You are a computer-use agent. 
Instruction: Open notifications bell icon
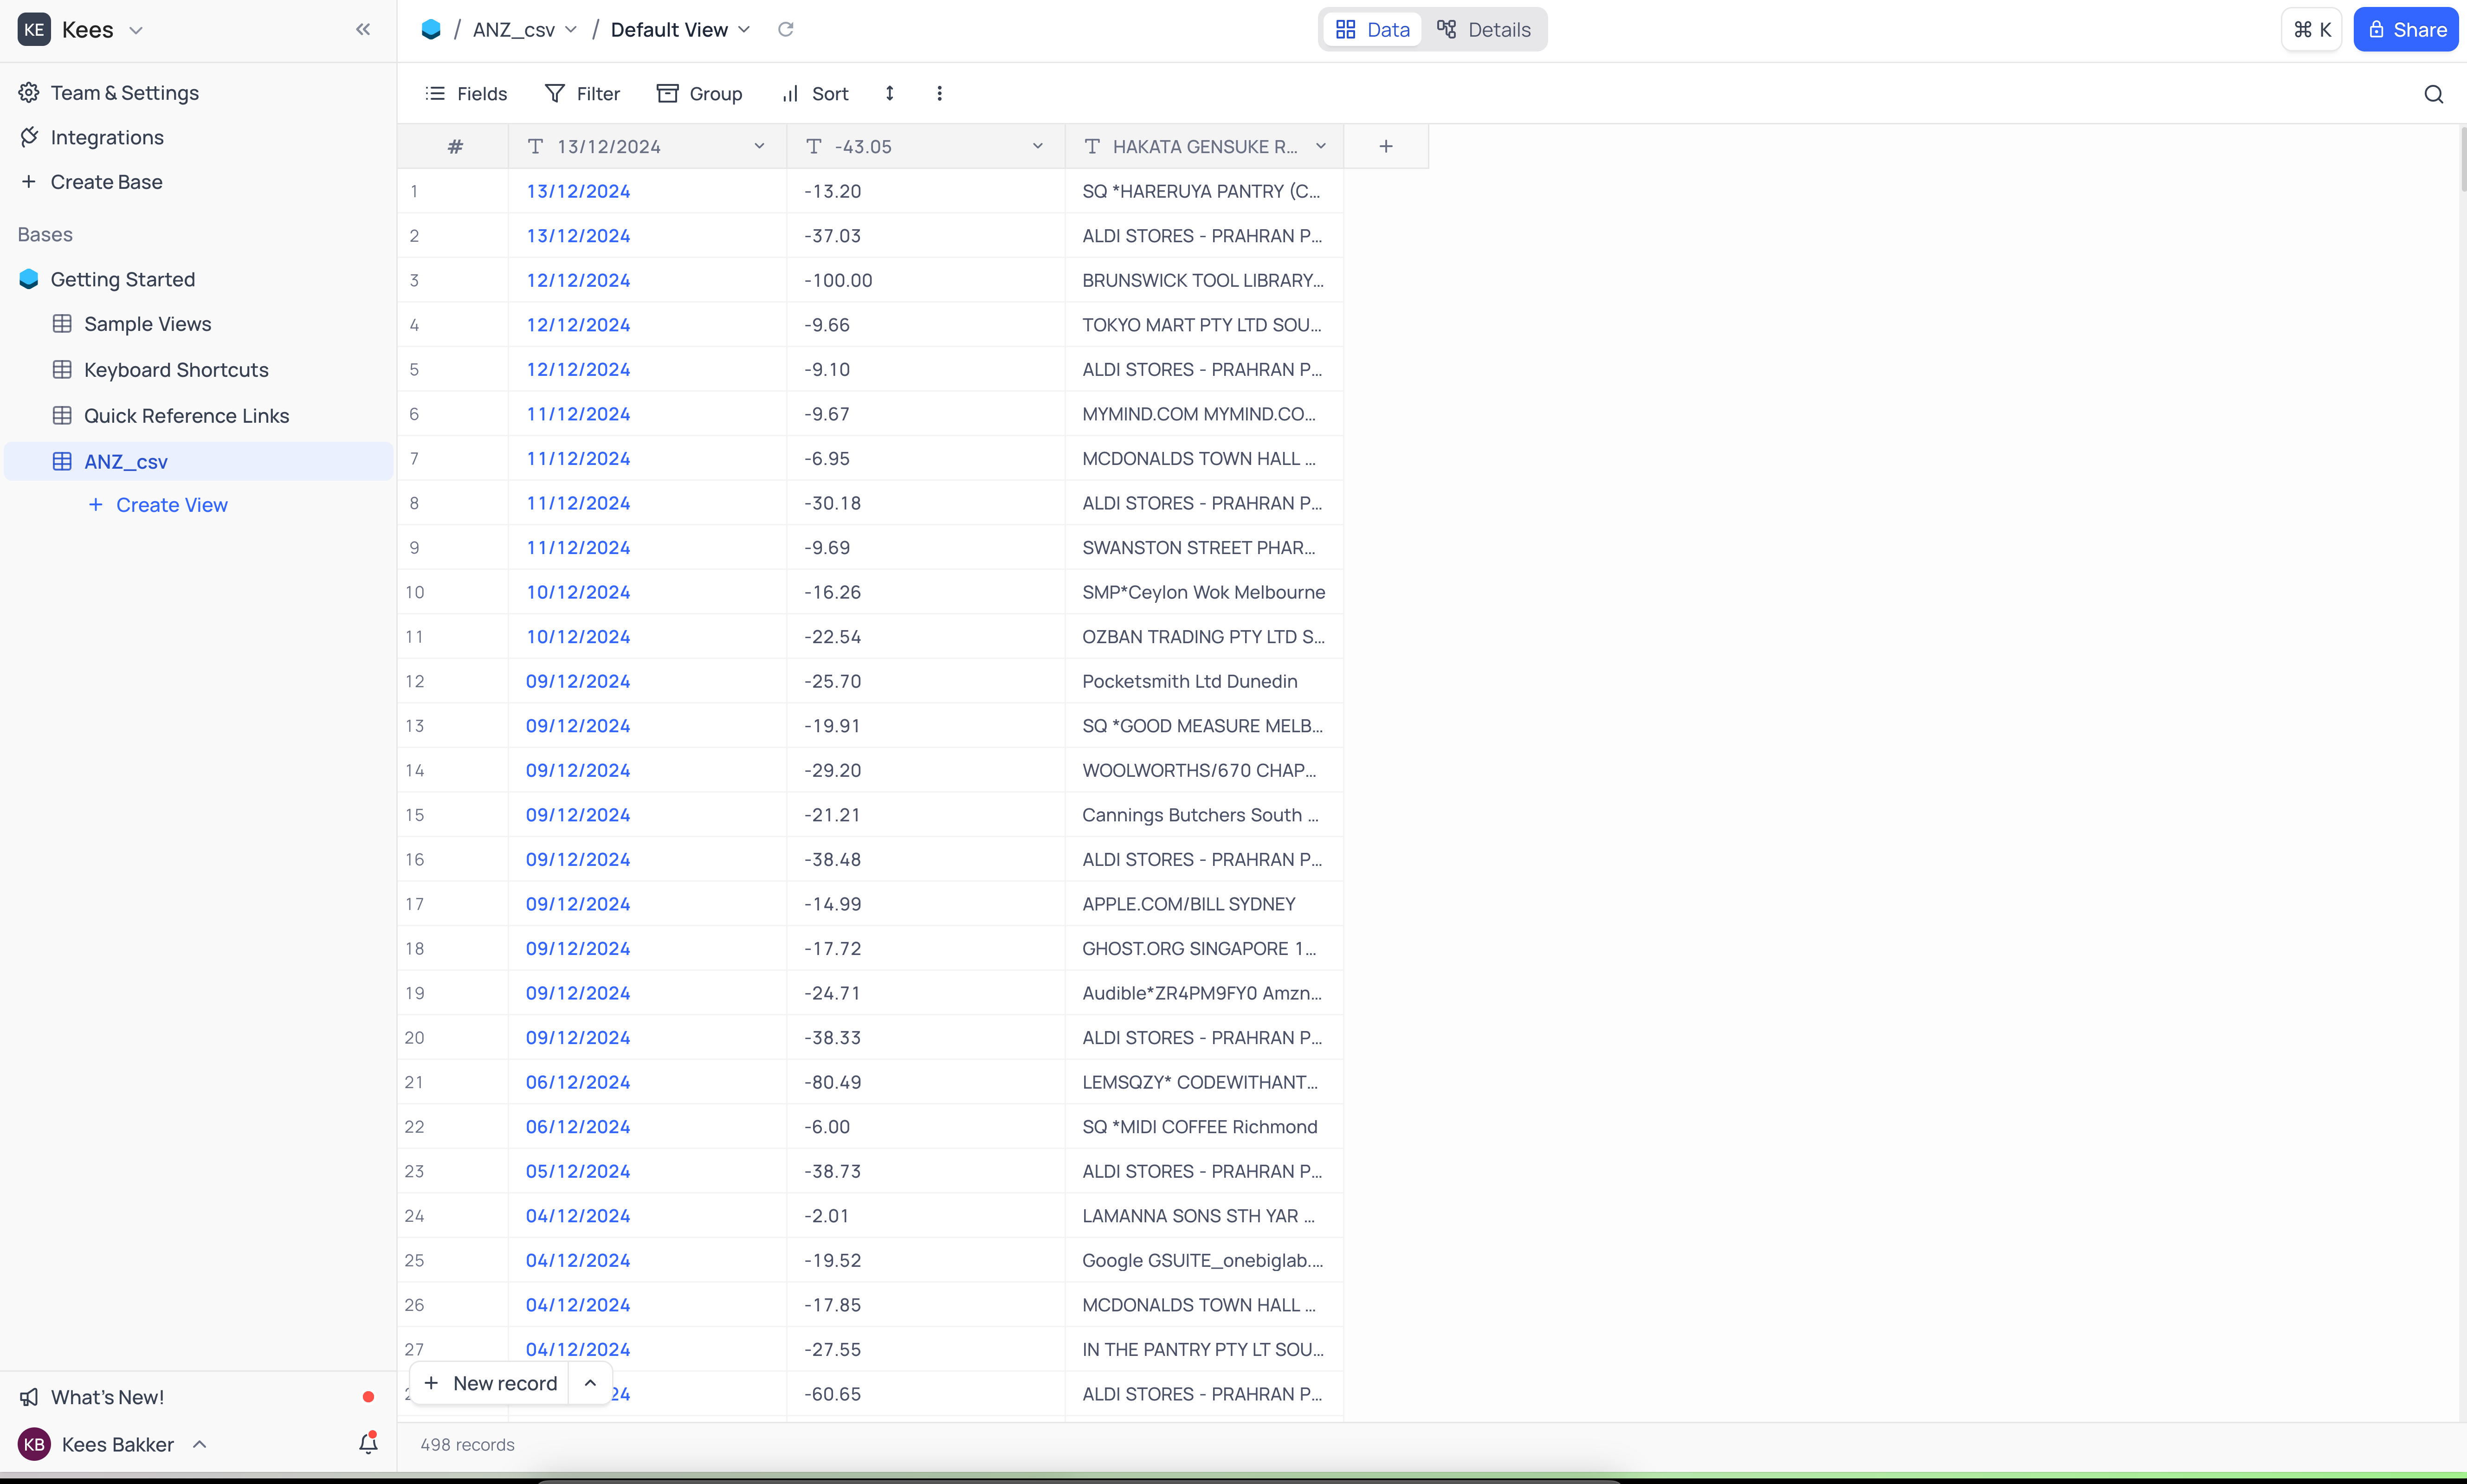369,1443
